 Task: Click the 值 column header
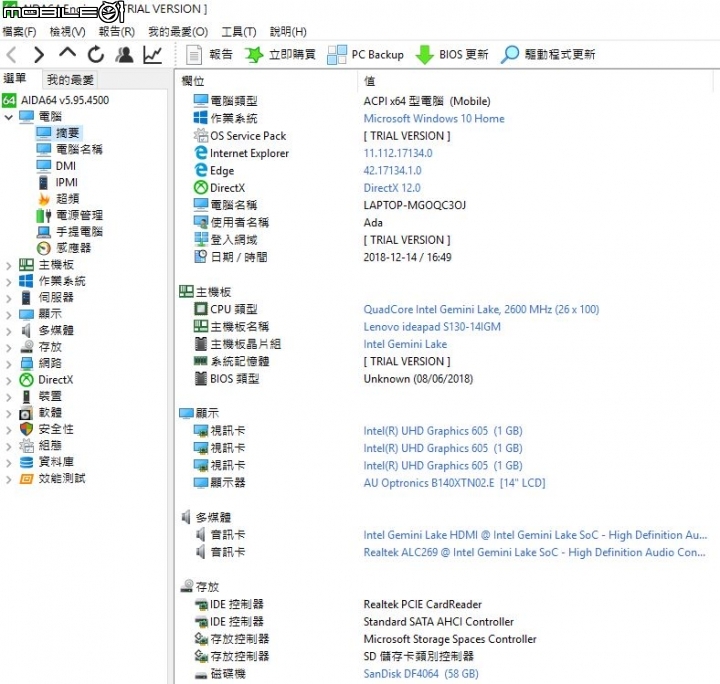(x=370, y=81)
